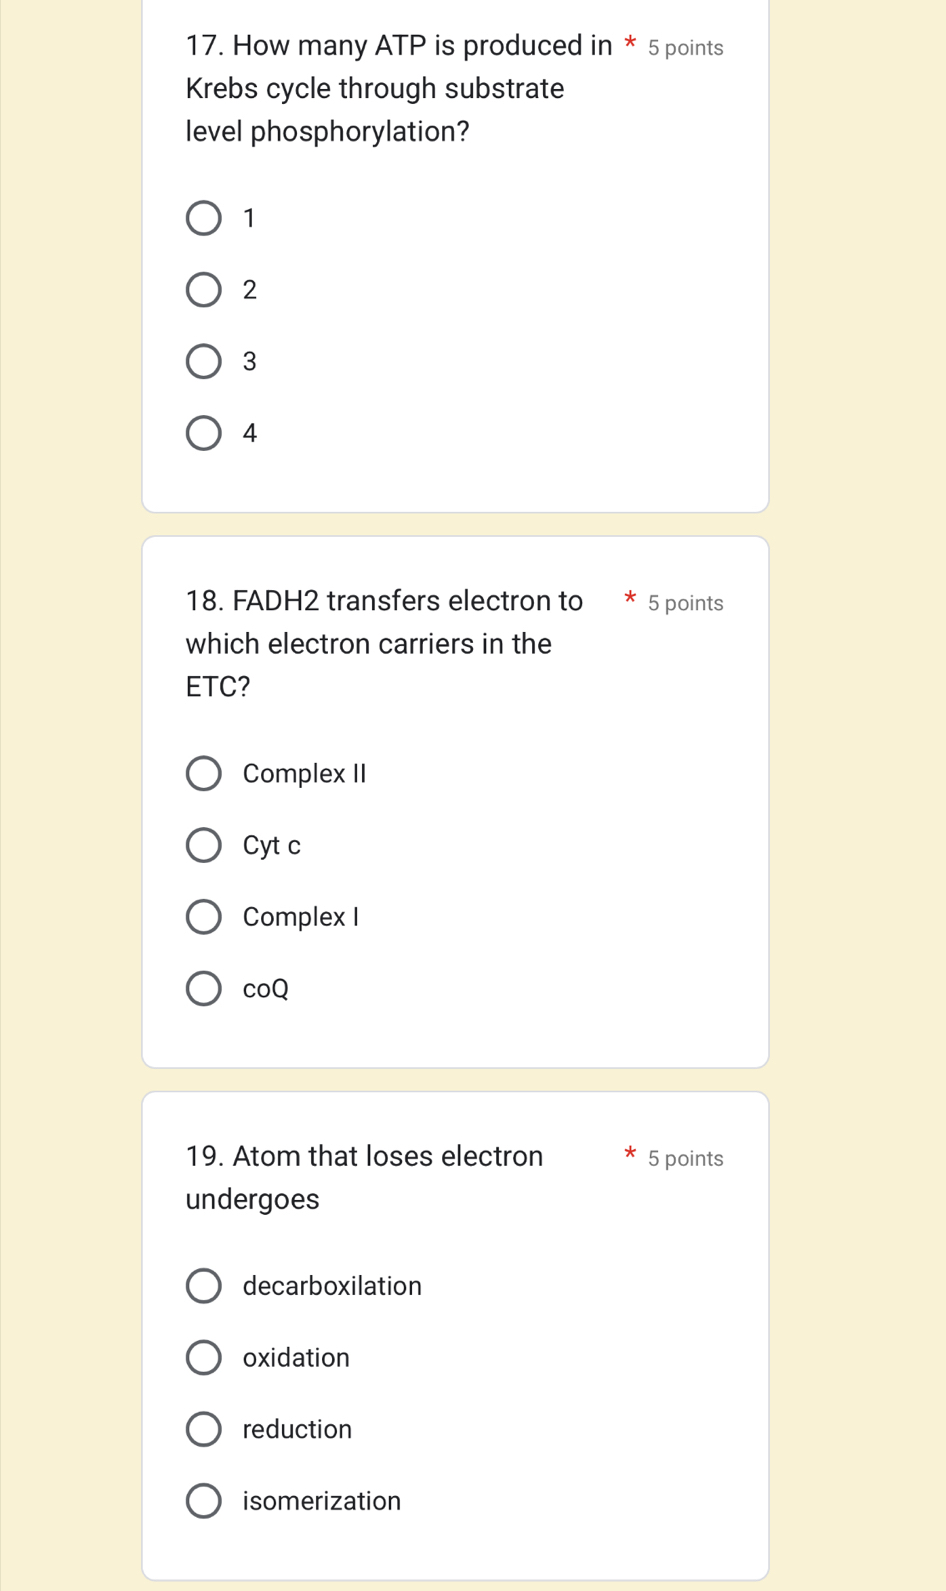Click the coQ label text

pos(266,989)
